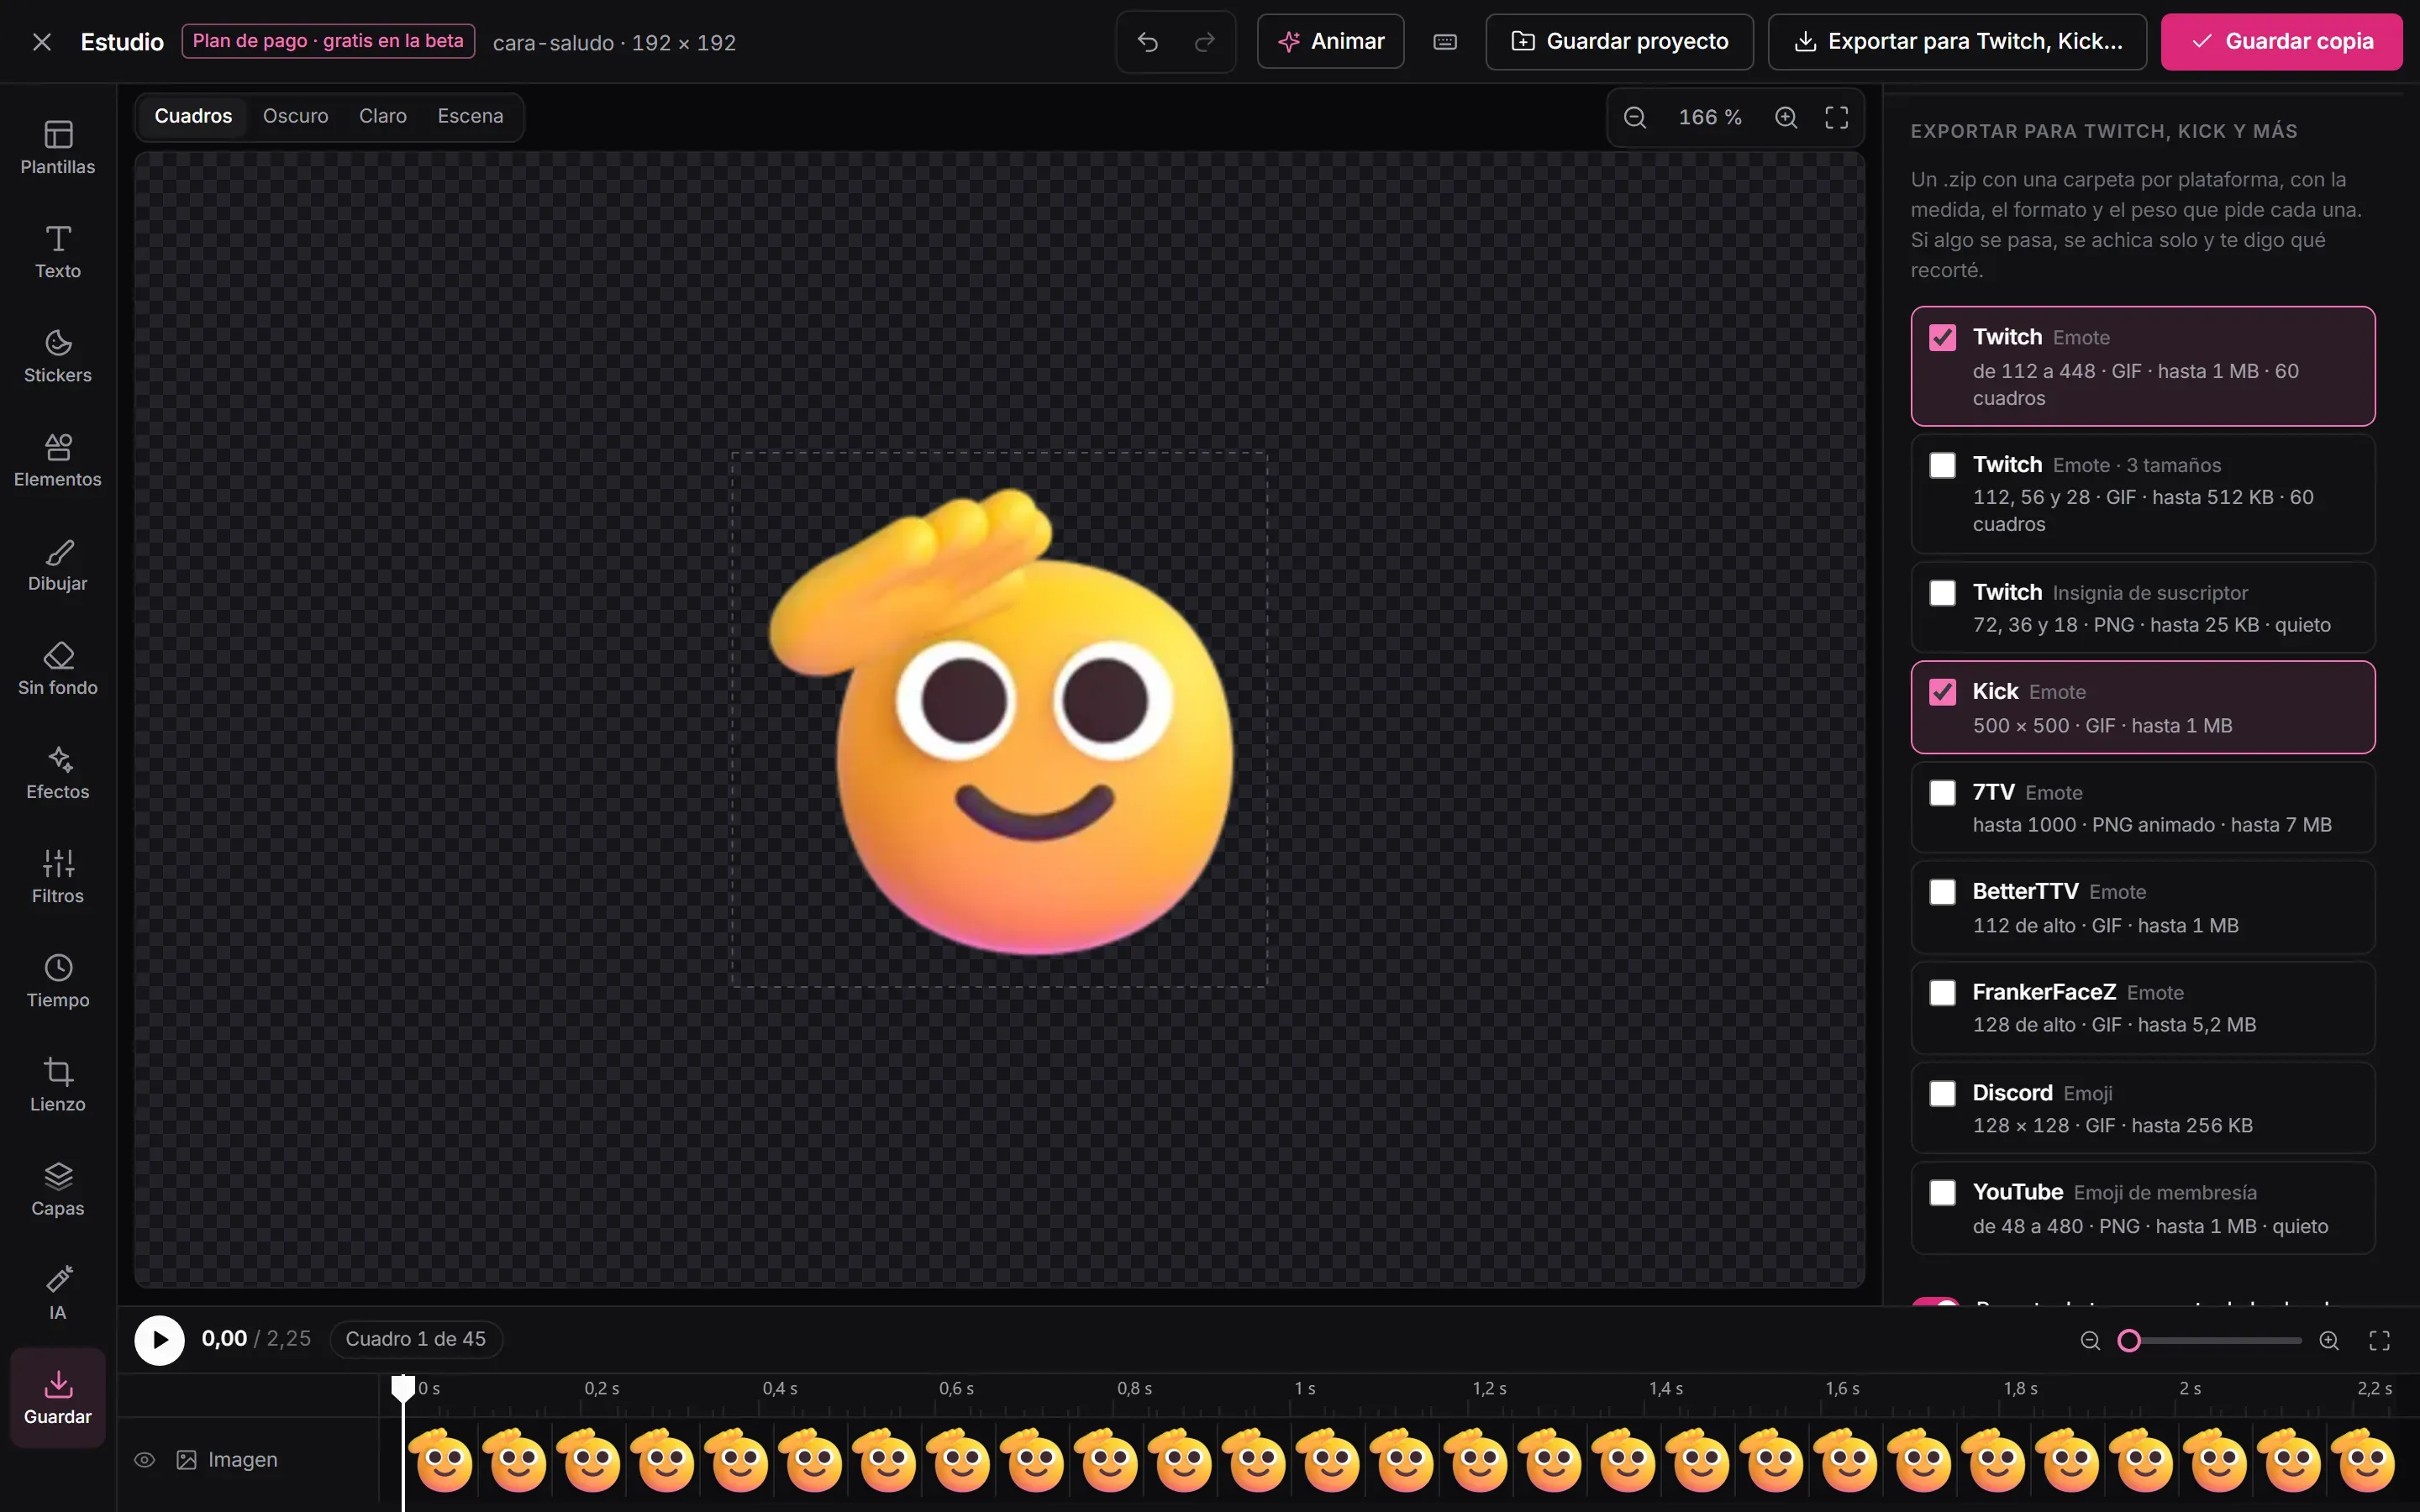Open the Efectos panel

point(58,773)
